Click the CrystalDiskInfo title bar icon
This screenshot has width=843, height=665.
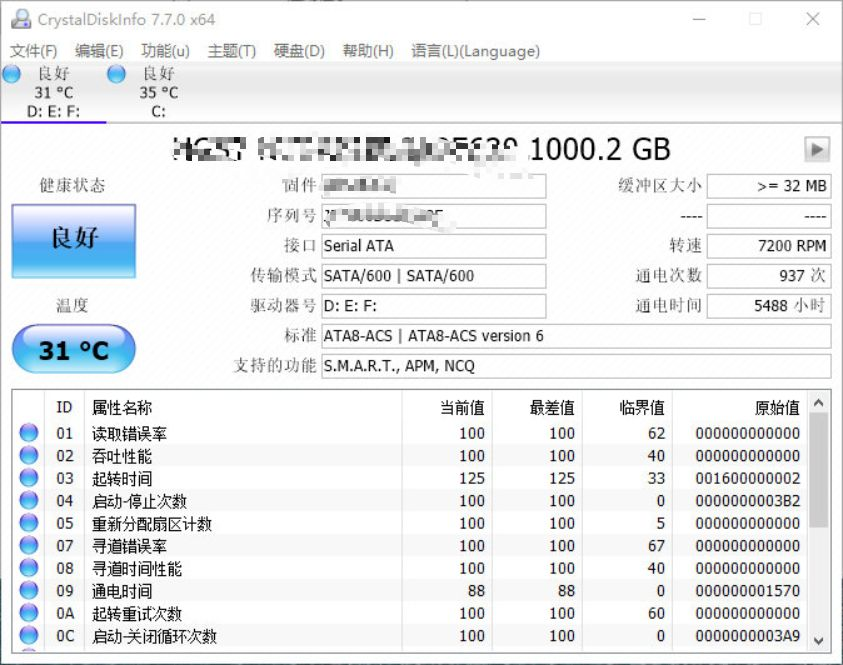(x=22, y=19)
